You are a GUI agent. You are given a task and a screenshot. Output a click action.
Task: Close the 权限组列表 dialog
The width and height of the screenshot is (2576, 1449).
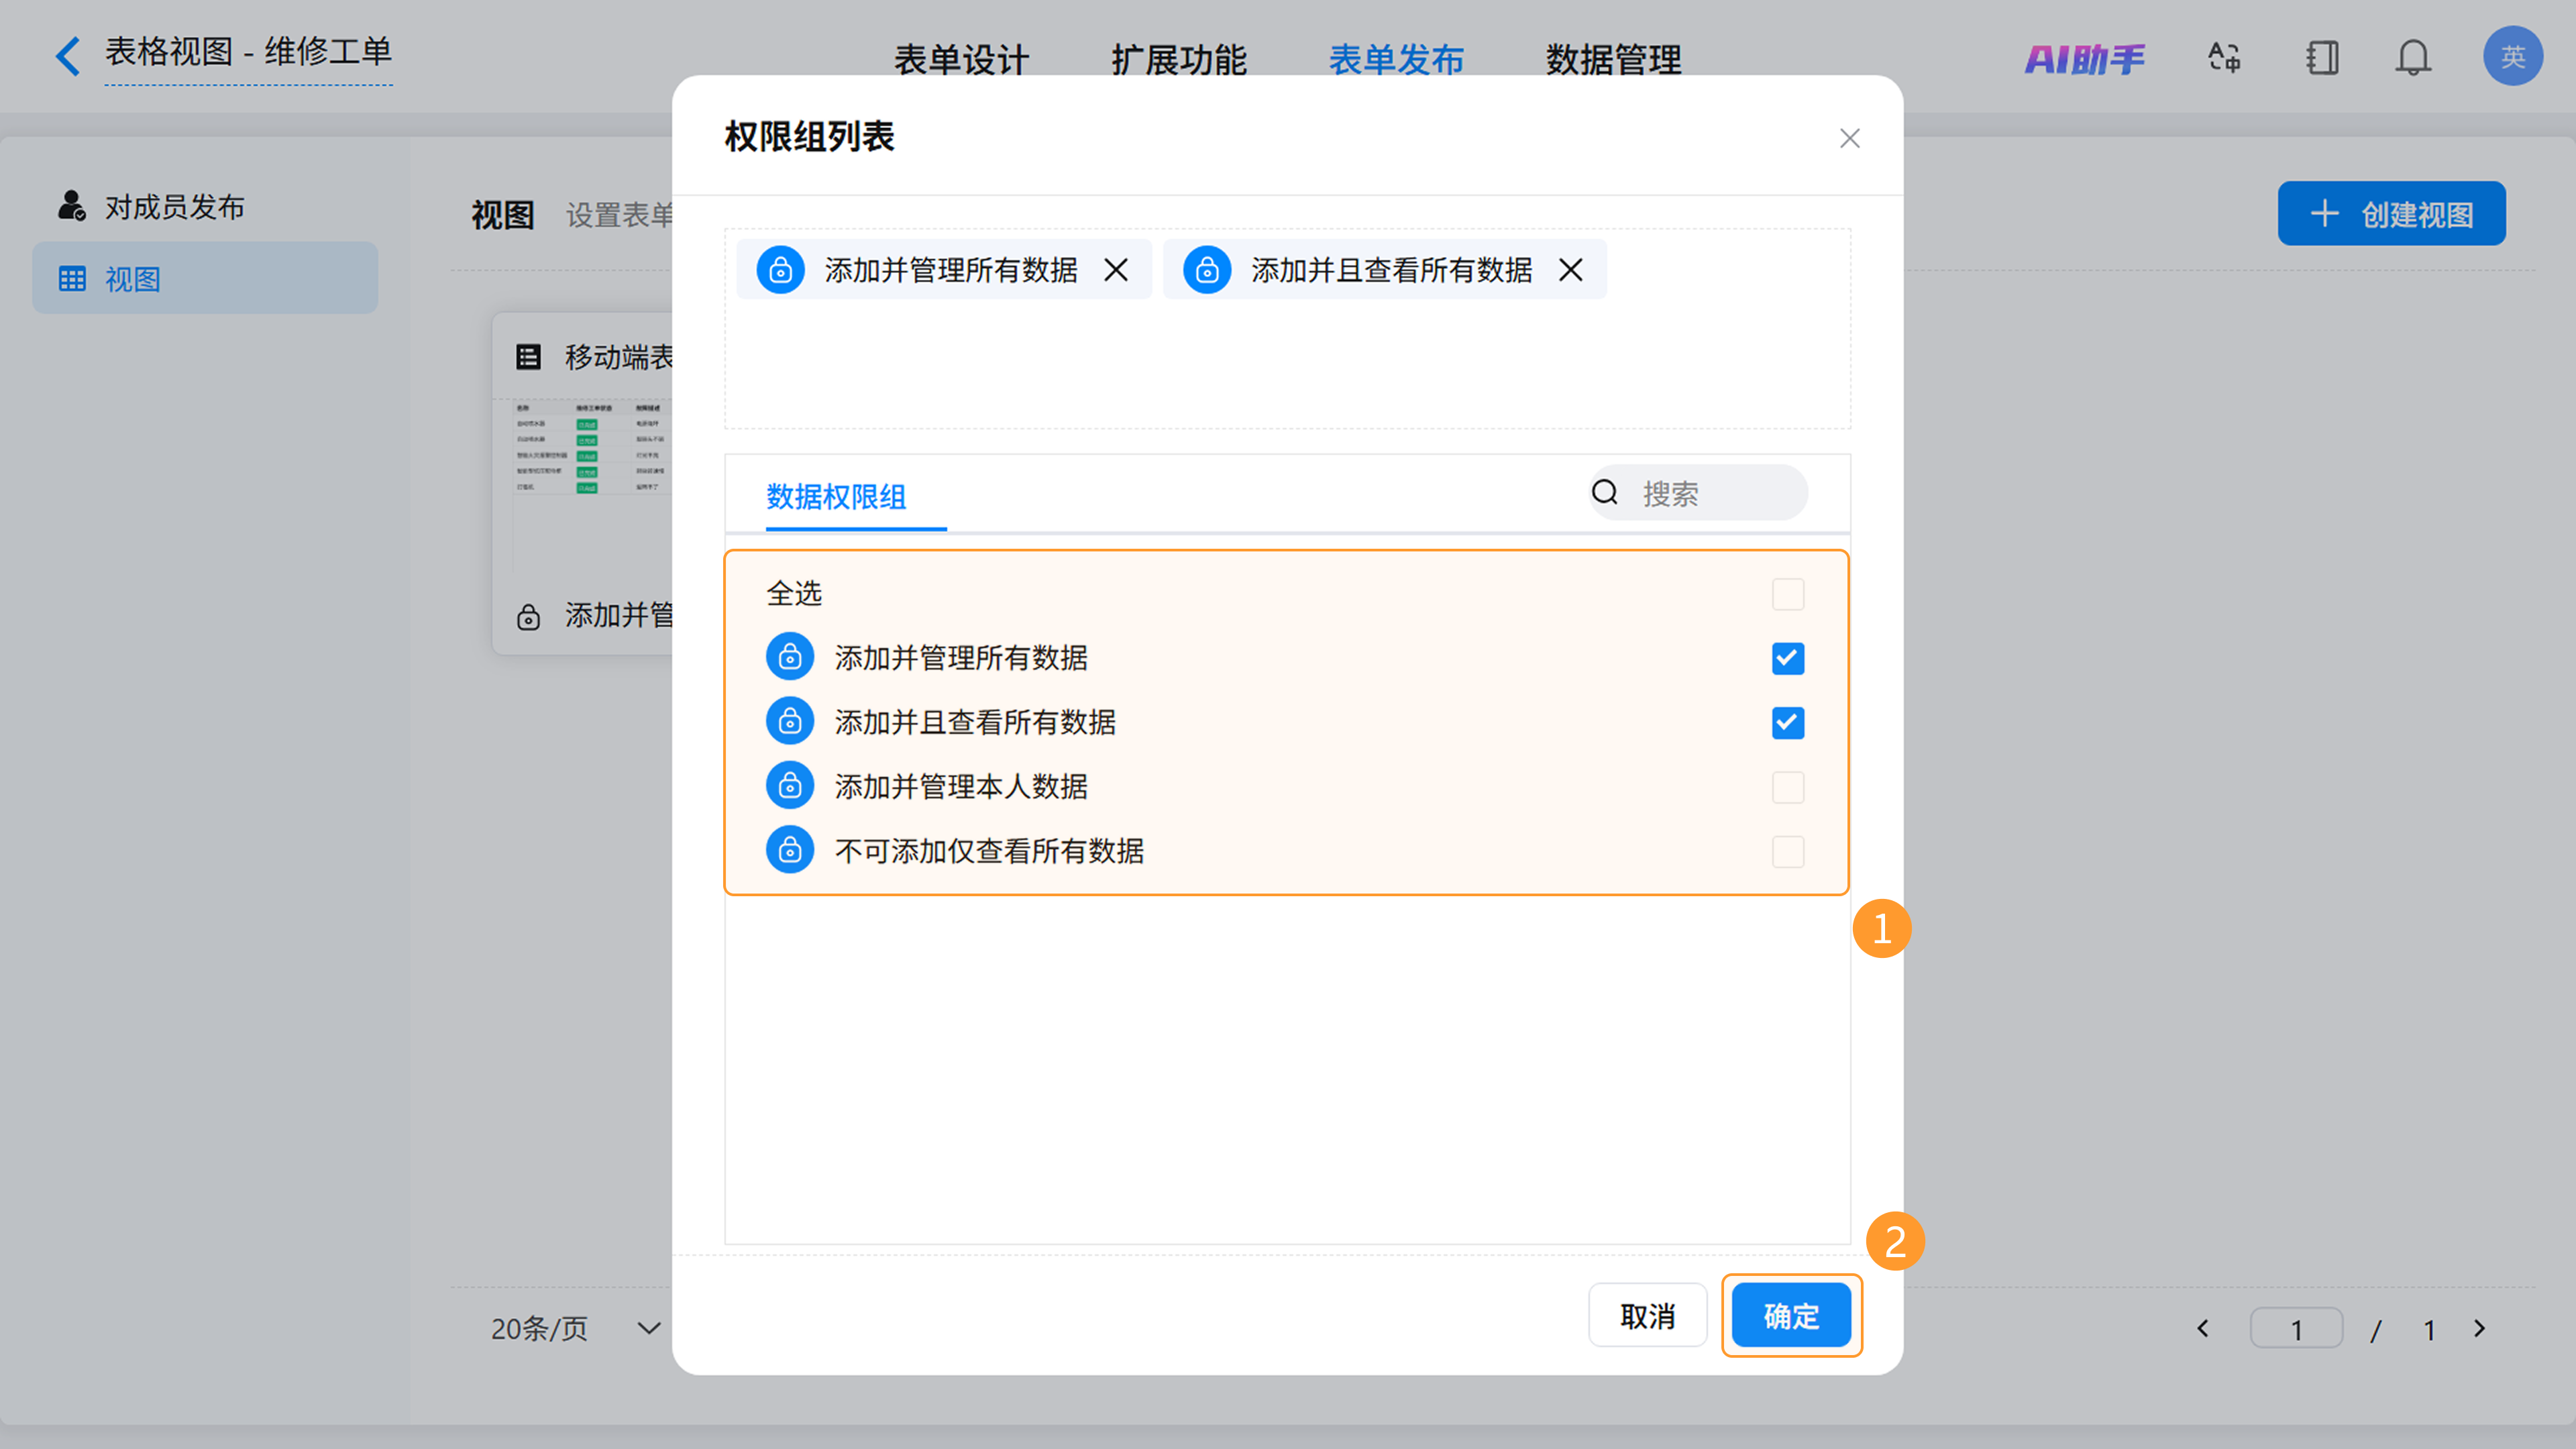tap(1849, 138)
